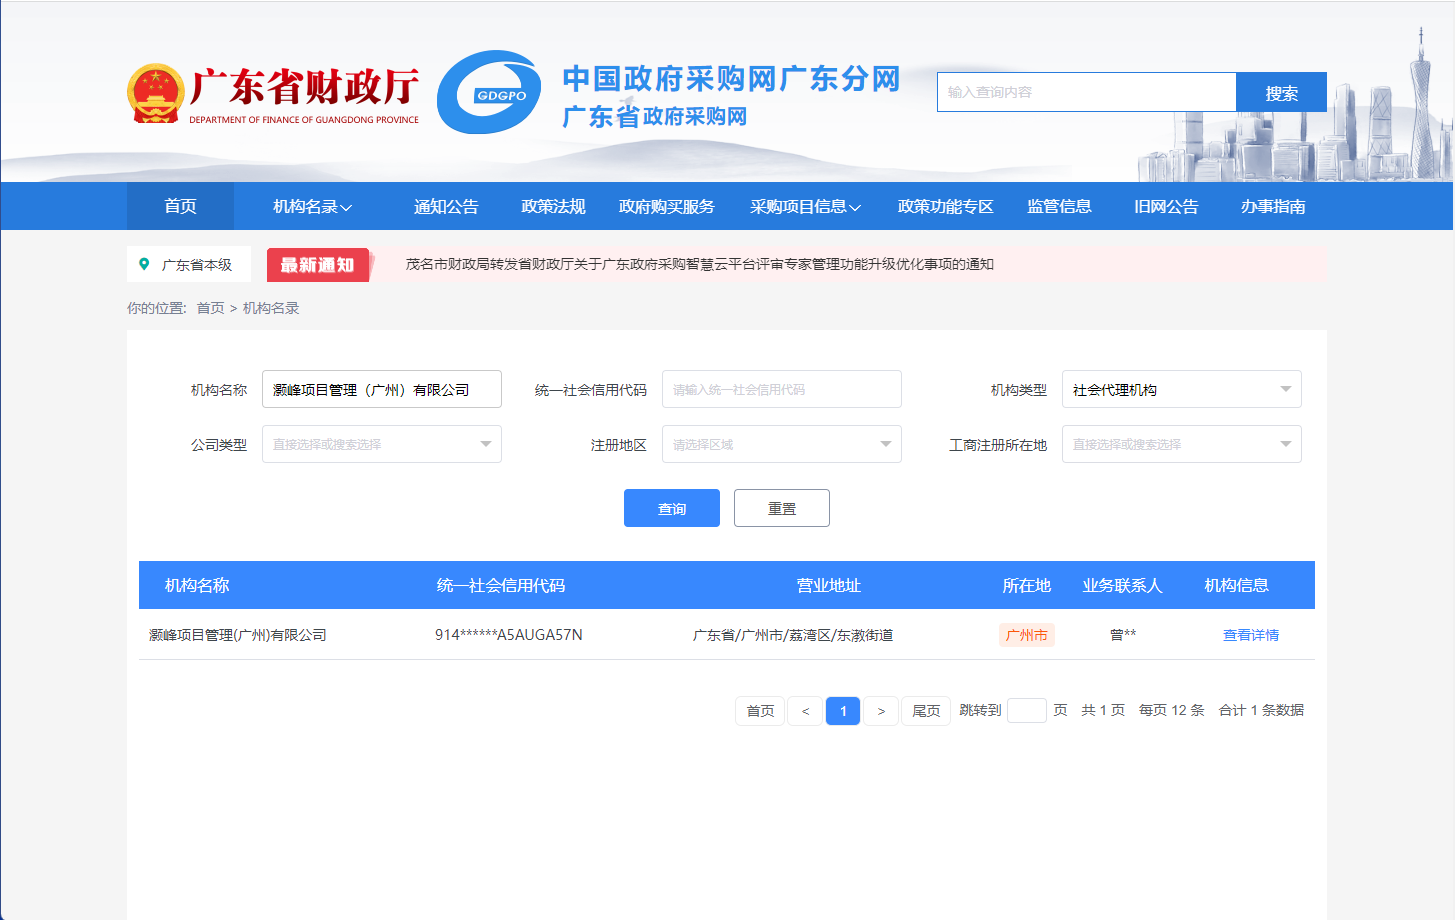Viewport: 1455px width, 920px height.
Task: Open the 通知公告 navigation tab
Action: pyautogui.click(x=446, y=207)
